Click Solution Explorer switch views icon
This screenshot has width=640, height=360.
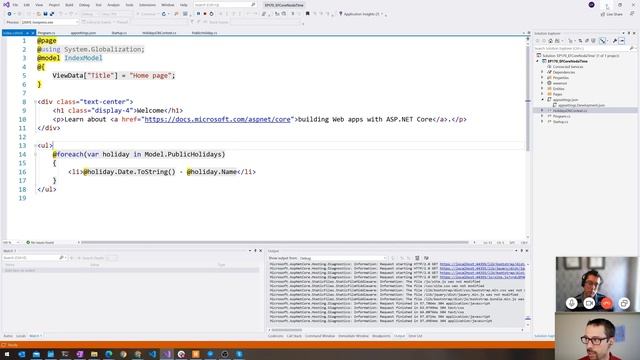557,41
